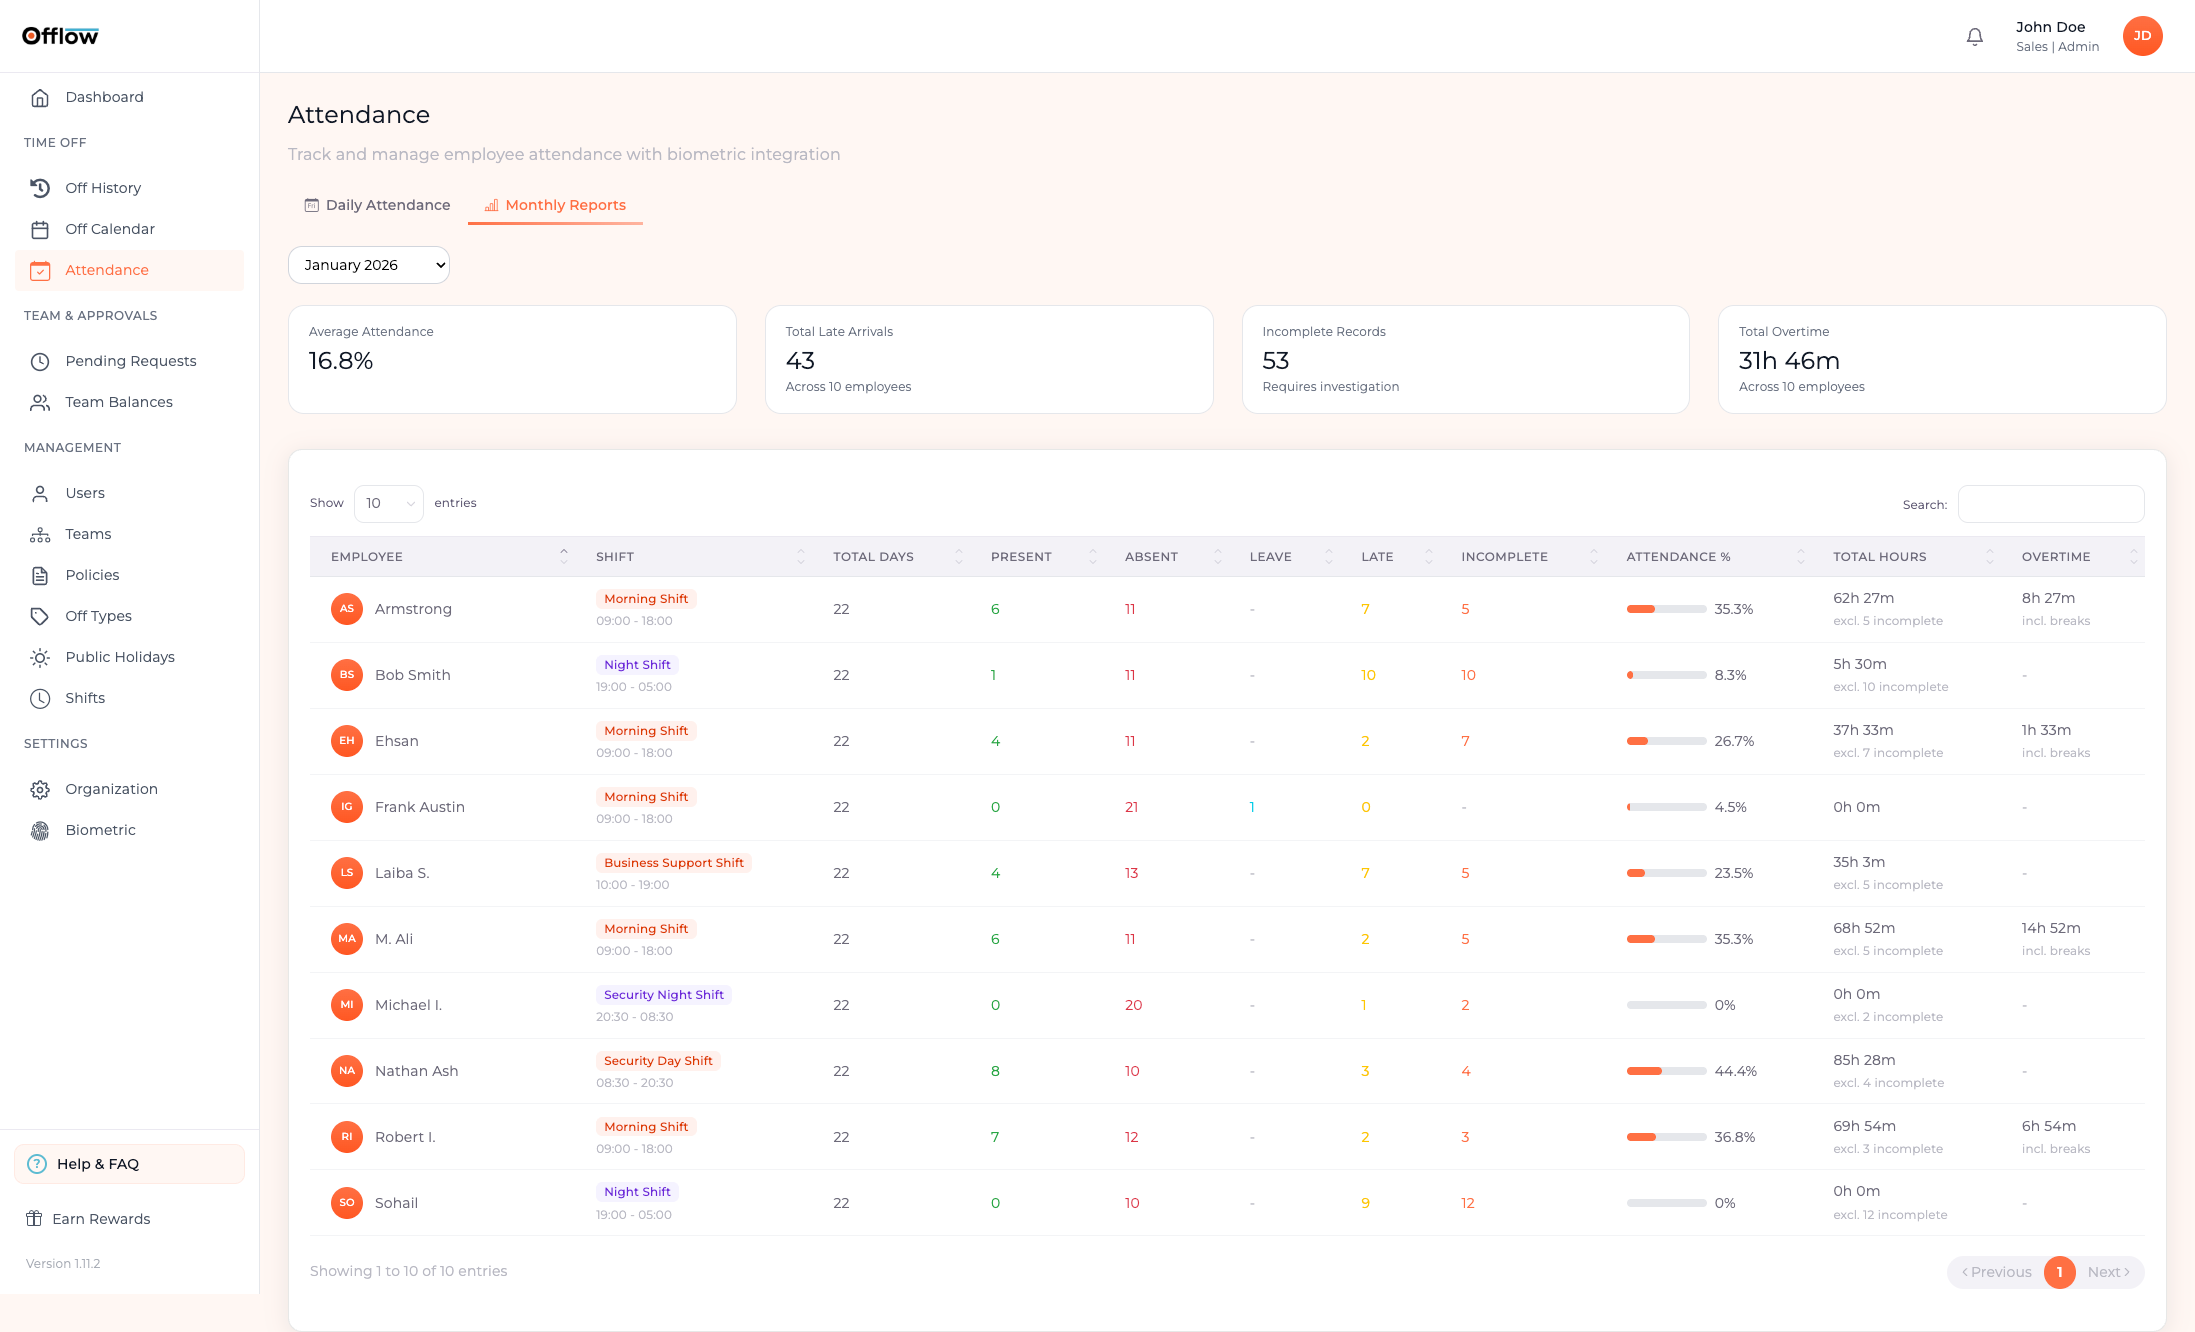Viewport: 2195px width, 1332px height.
Task: Click JD user avatar in header
Action: click(x=2142, y=36)
